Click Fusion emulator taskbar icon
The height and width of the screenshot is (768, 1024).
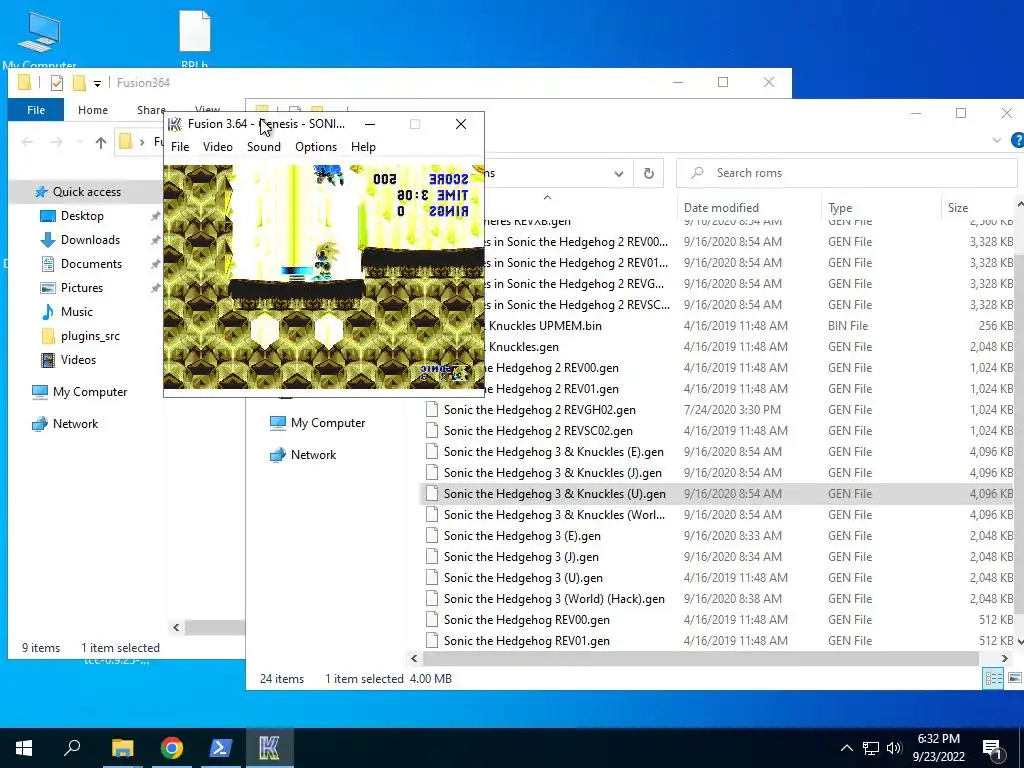tap(269, 748)
